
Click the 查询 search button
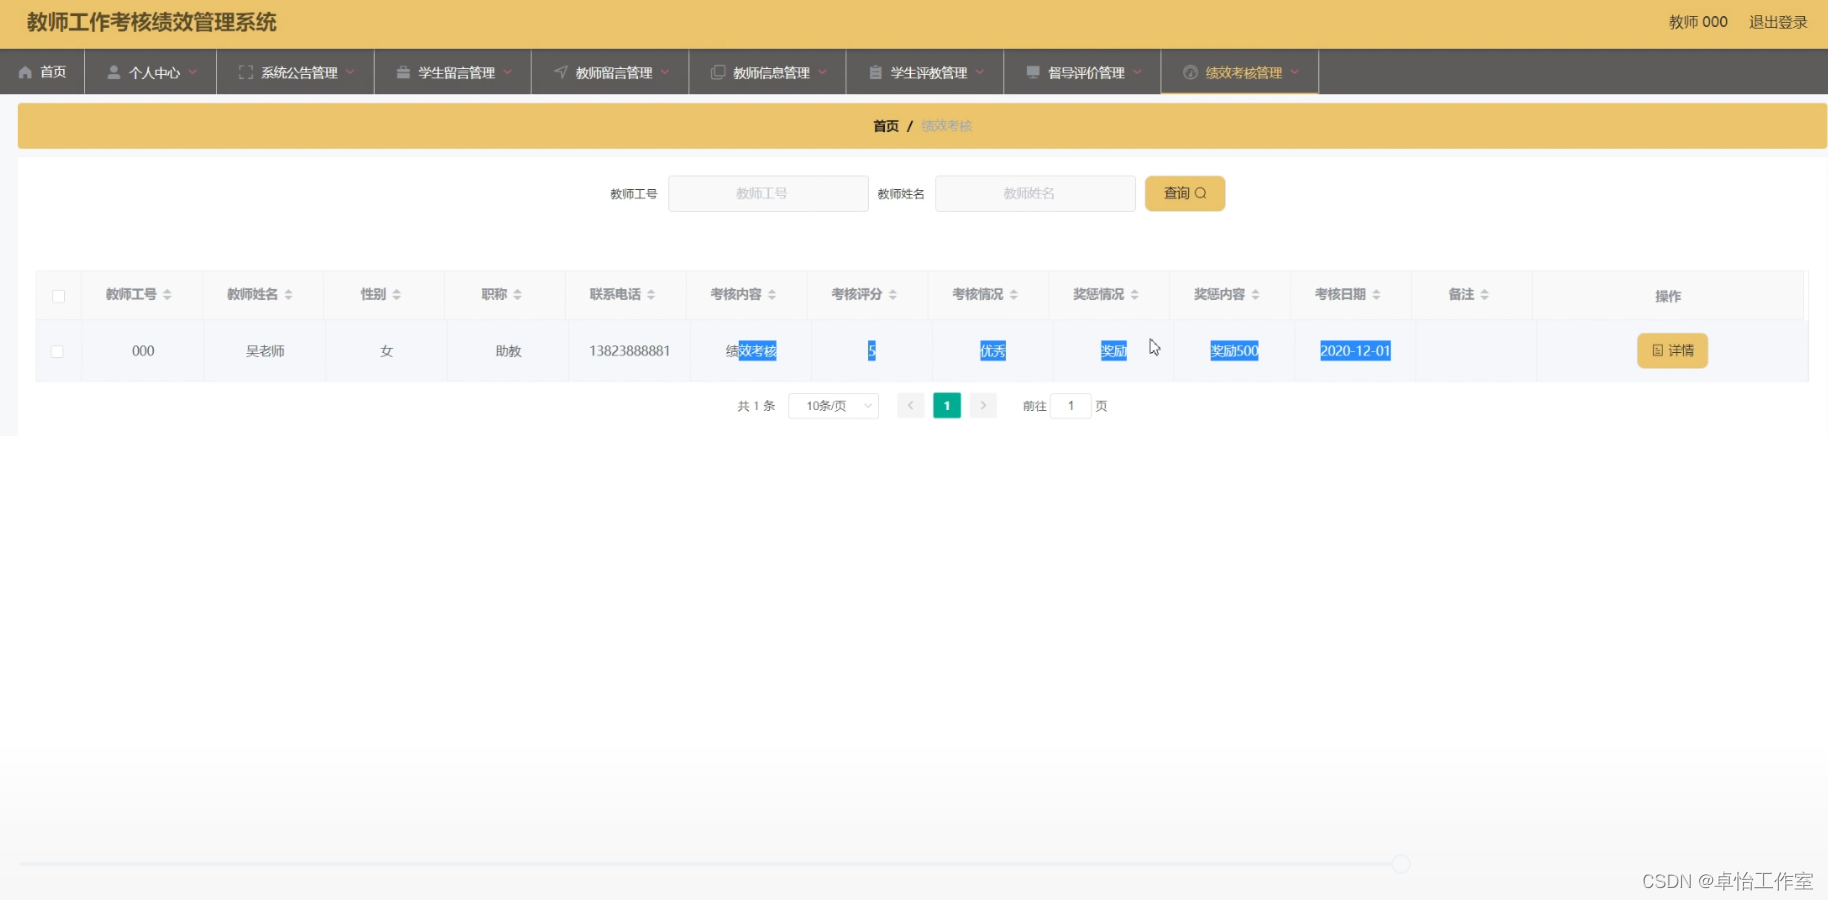point(1185,193)
